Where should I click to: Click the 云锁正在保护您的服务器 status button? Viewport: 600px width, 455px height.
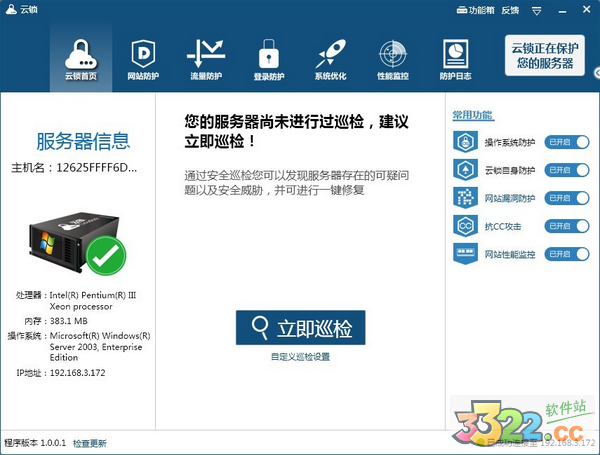click(545, 55)
